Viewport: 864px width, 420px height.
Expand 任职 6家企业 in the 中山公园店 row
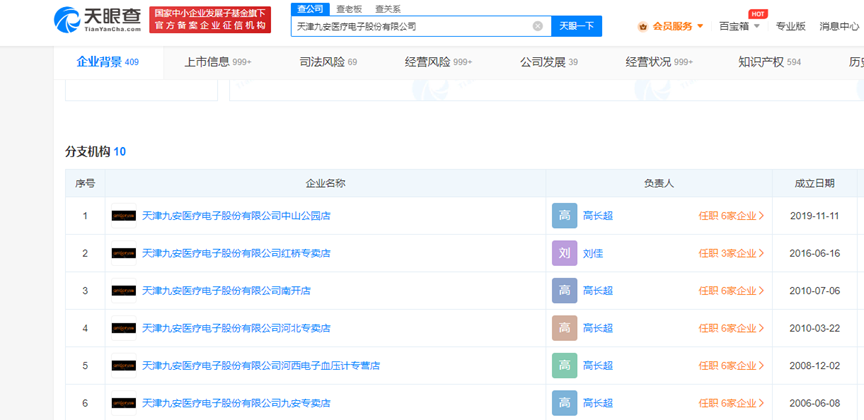pyautogui.click(x=731, y=216)
